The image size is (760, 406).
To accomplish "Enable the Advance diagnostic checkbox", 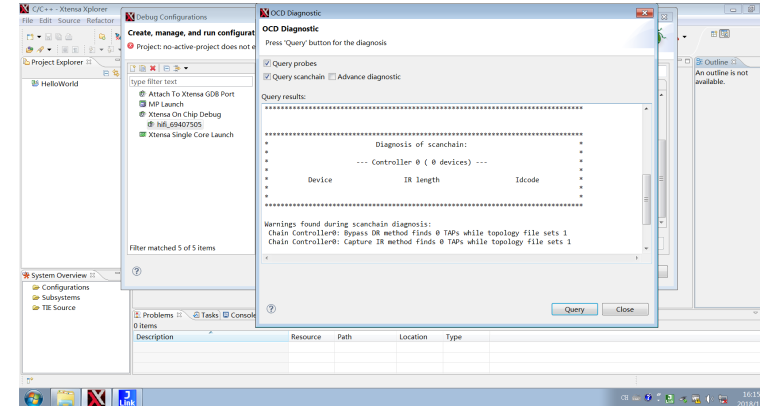I will tap(332, 77).
